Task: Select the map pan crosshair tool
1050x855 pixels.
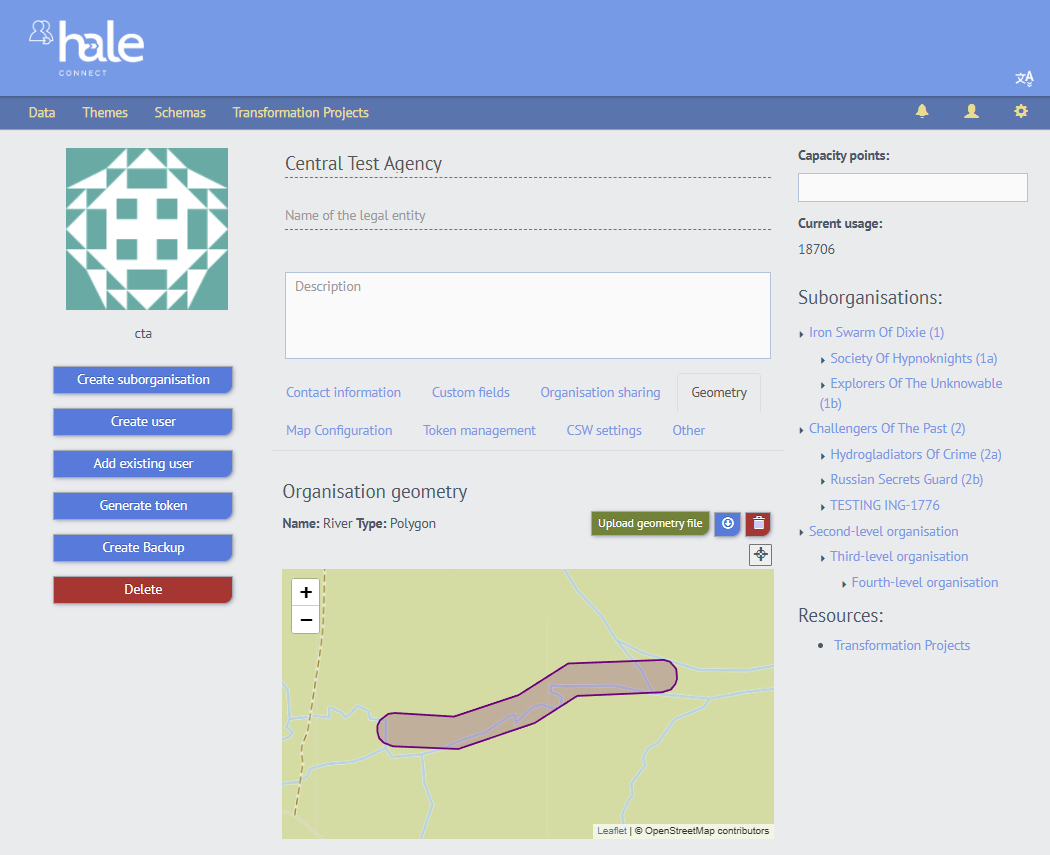Action: point(760,554)
